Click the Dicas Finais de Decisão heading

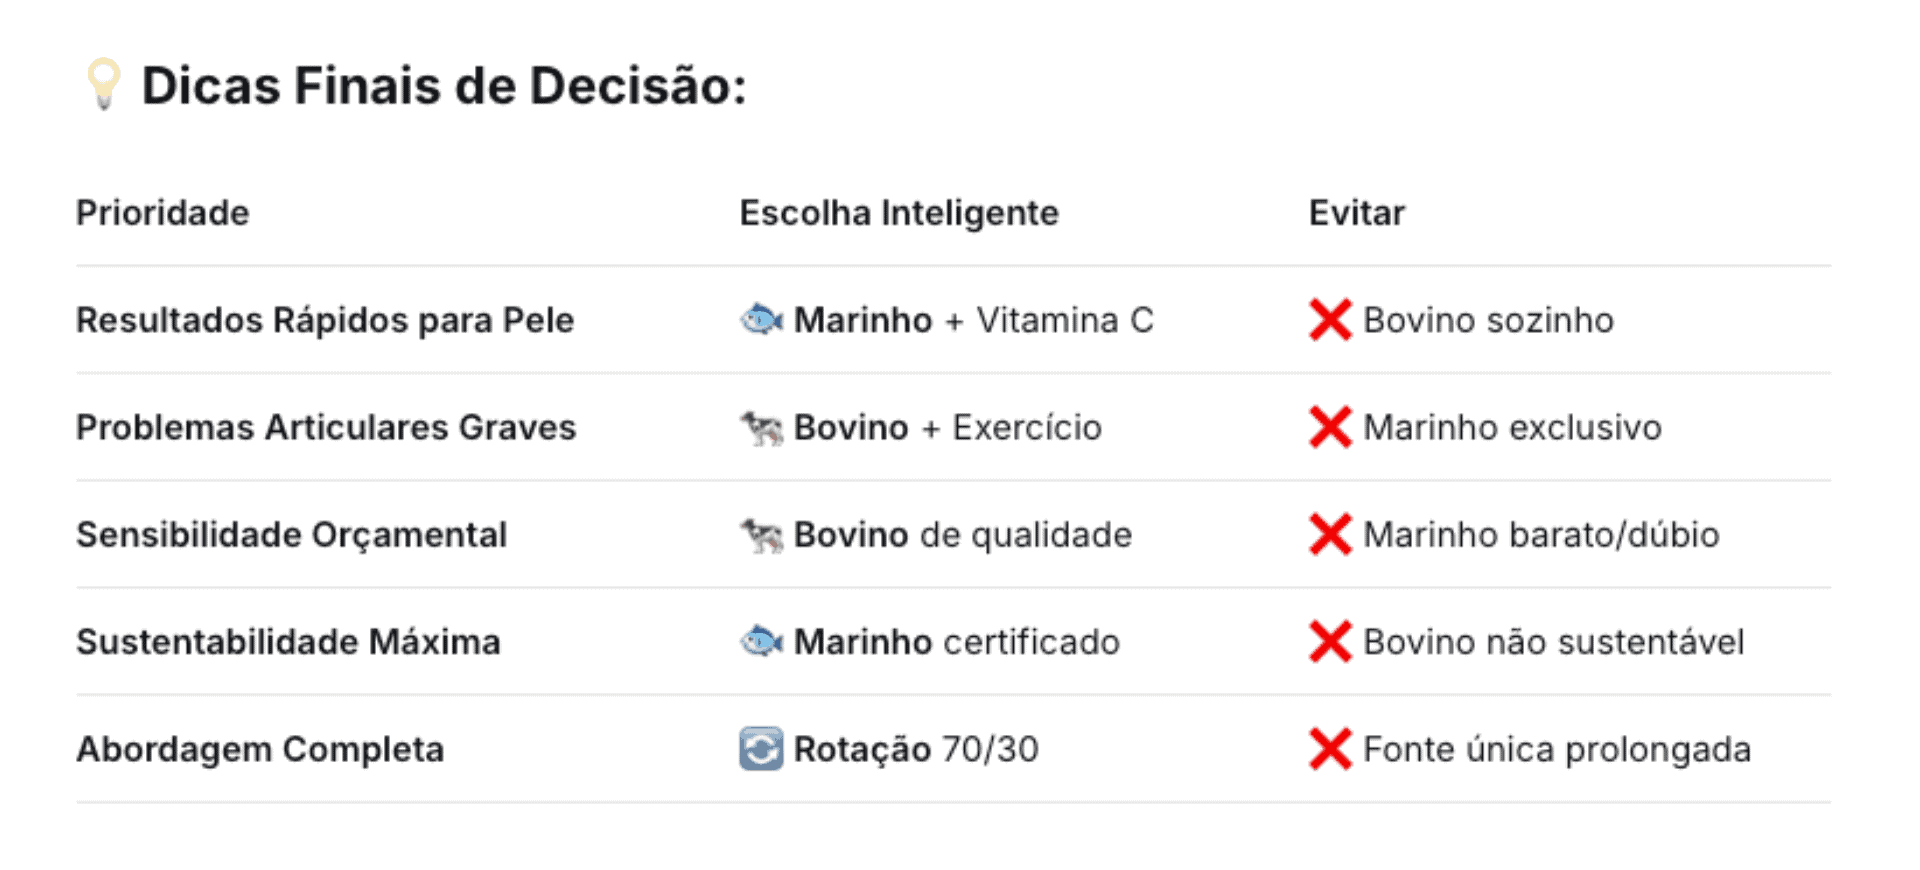(444, 86)
